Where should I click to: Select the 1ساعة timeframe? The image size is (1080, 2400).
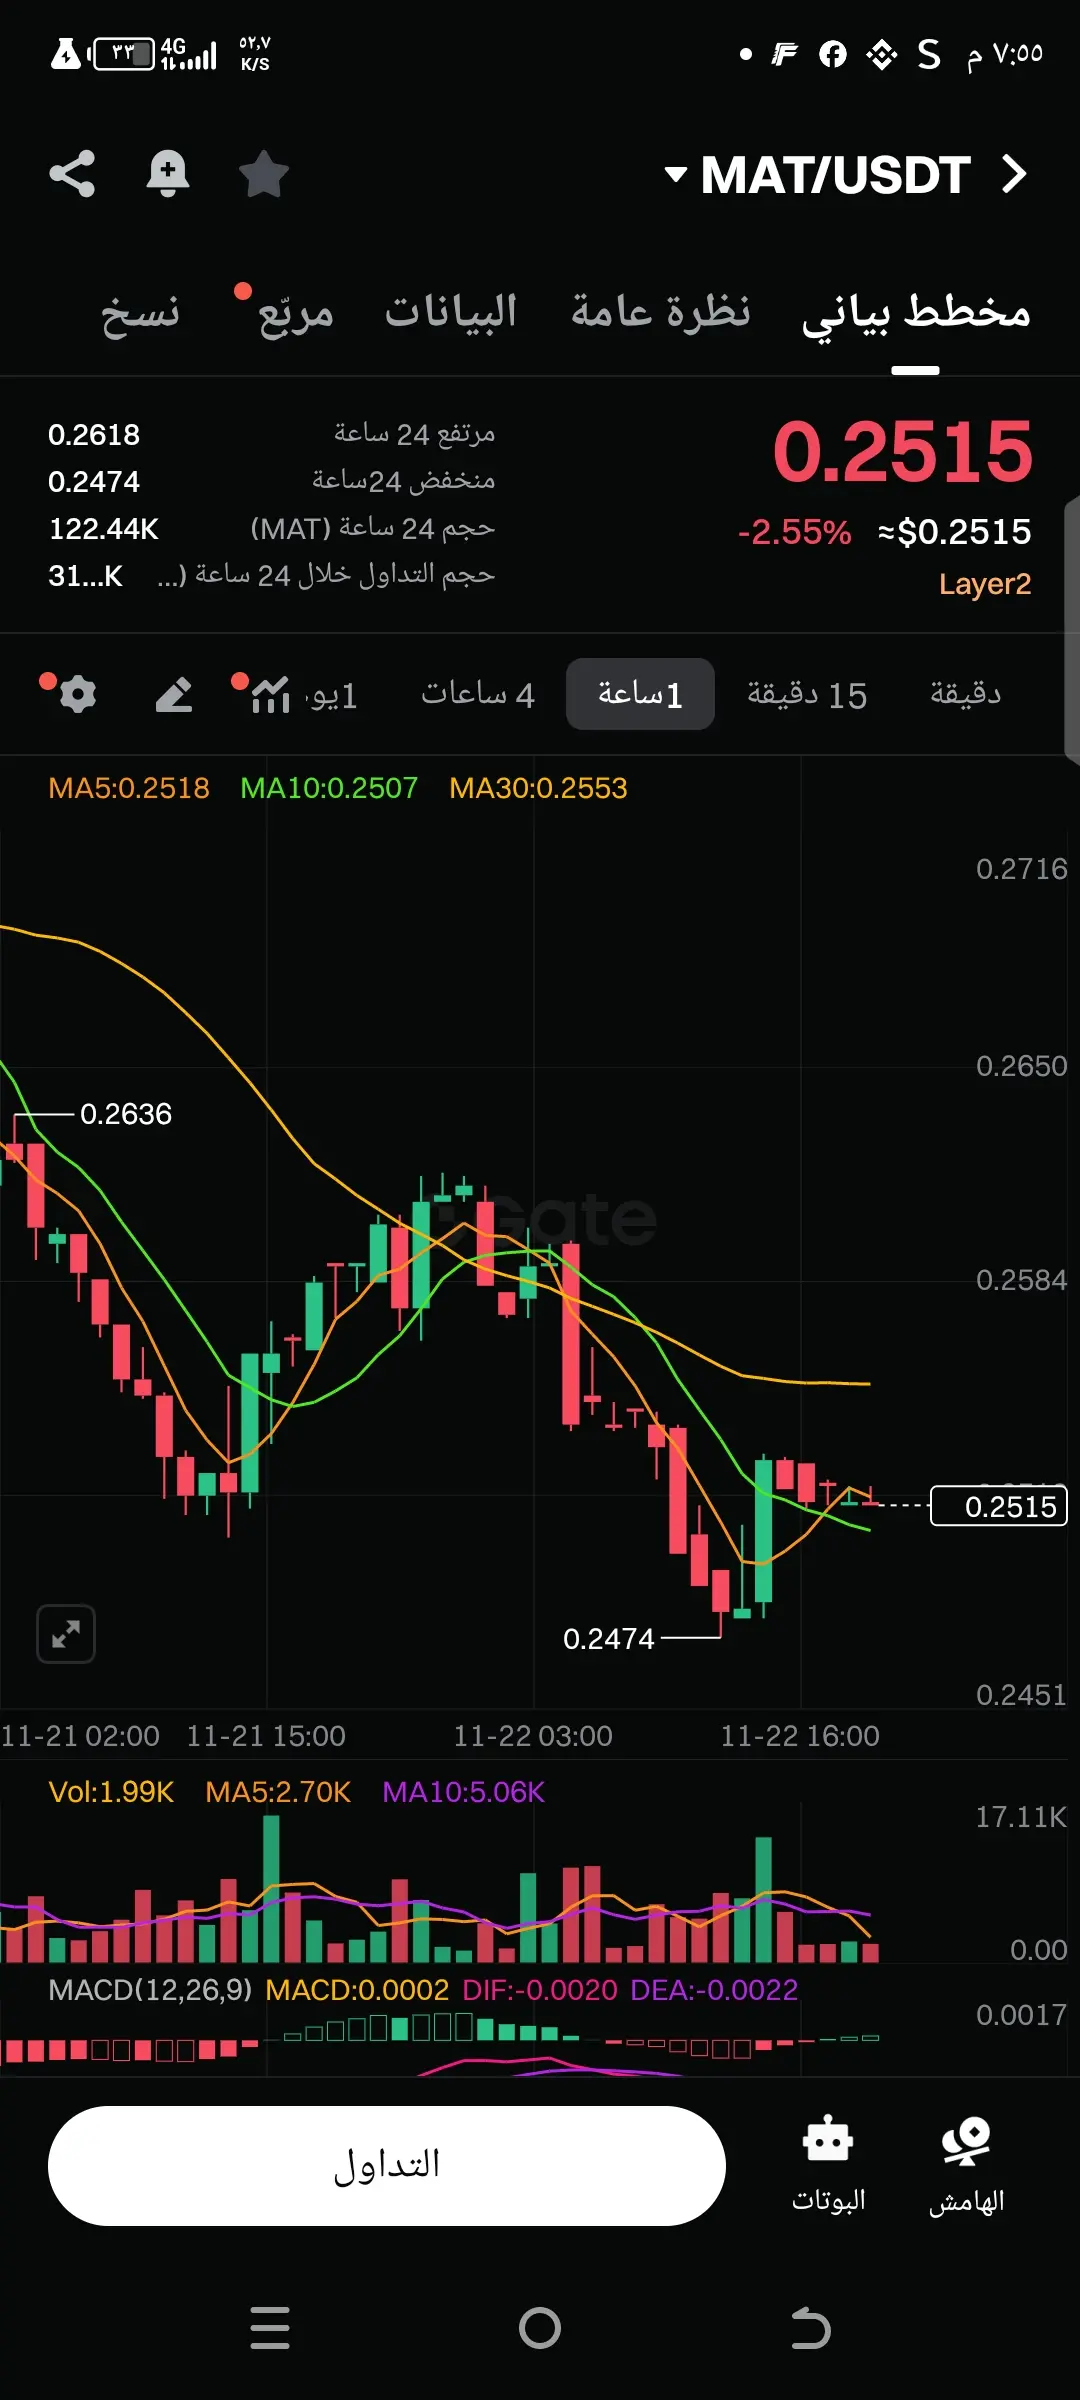tap(640, 694)
